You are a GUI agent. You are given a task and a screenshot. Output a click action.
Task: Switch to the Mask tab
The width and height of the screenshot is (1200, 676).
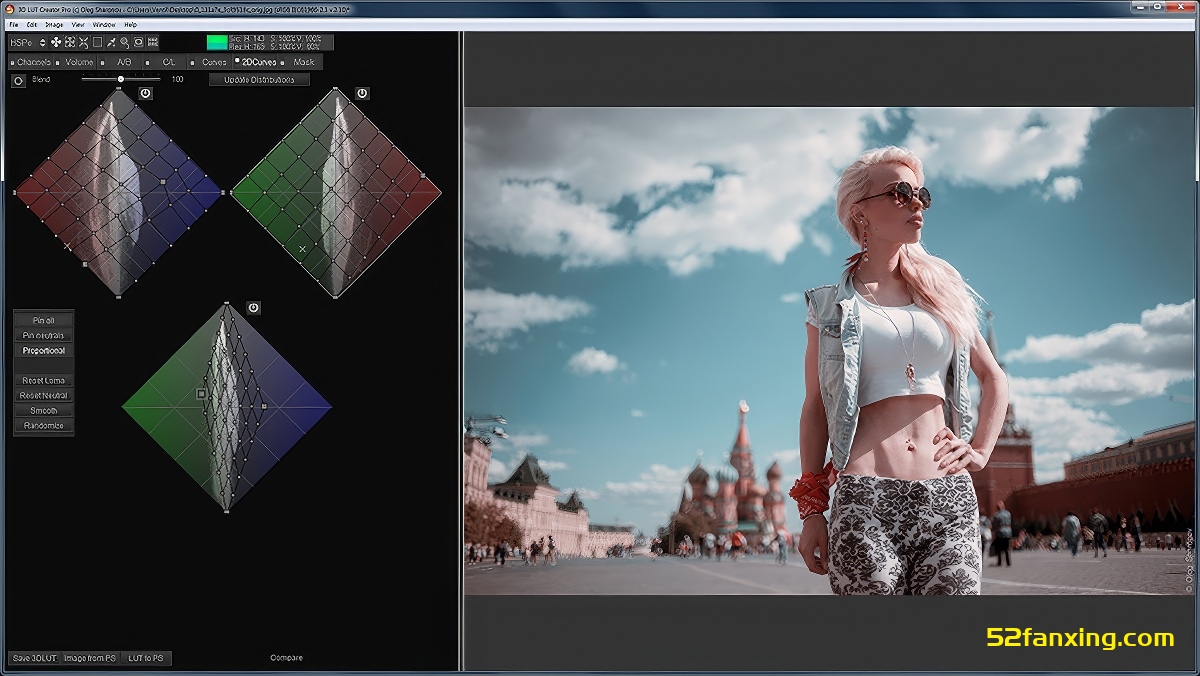pos(303,62)
